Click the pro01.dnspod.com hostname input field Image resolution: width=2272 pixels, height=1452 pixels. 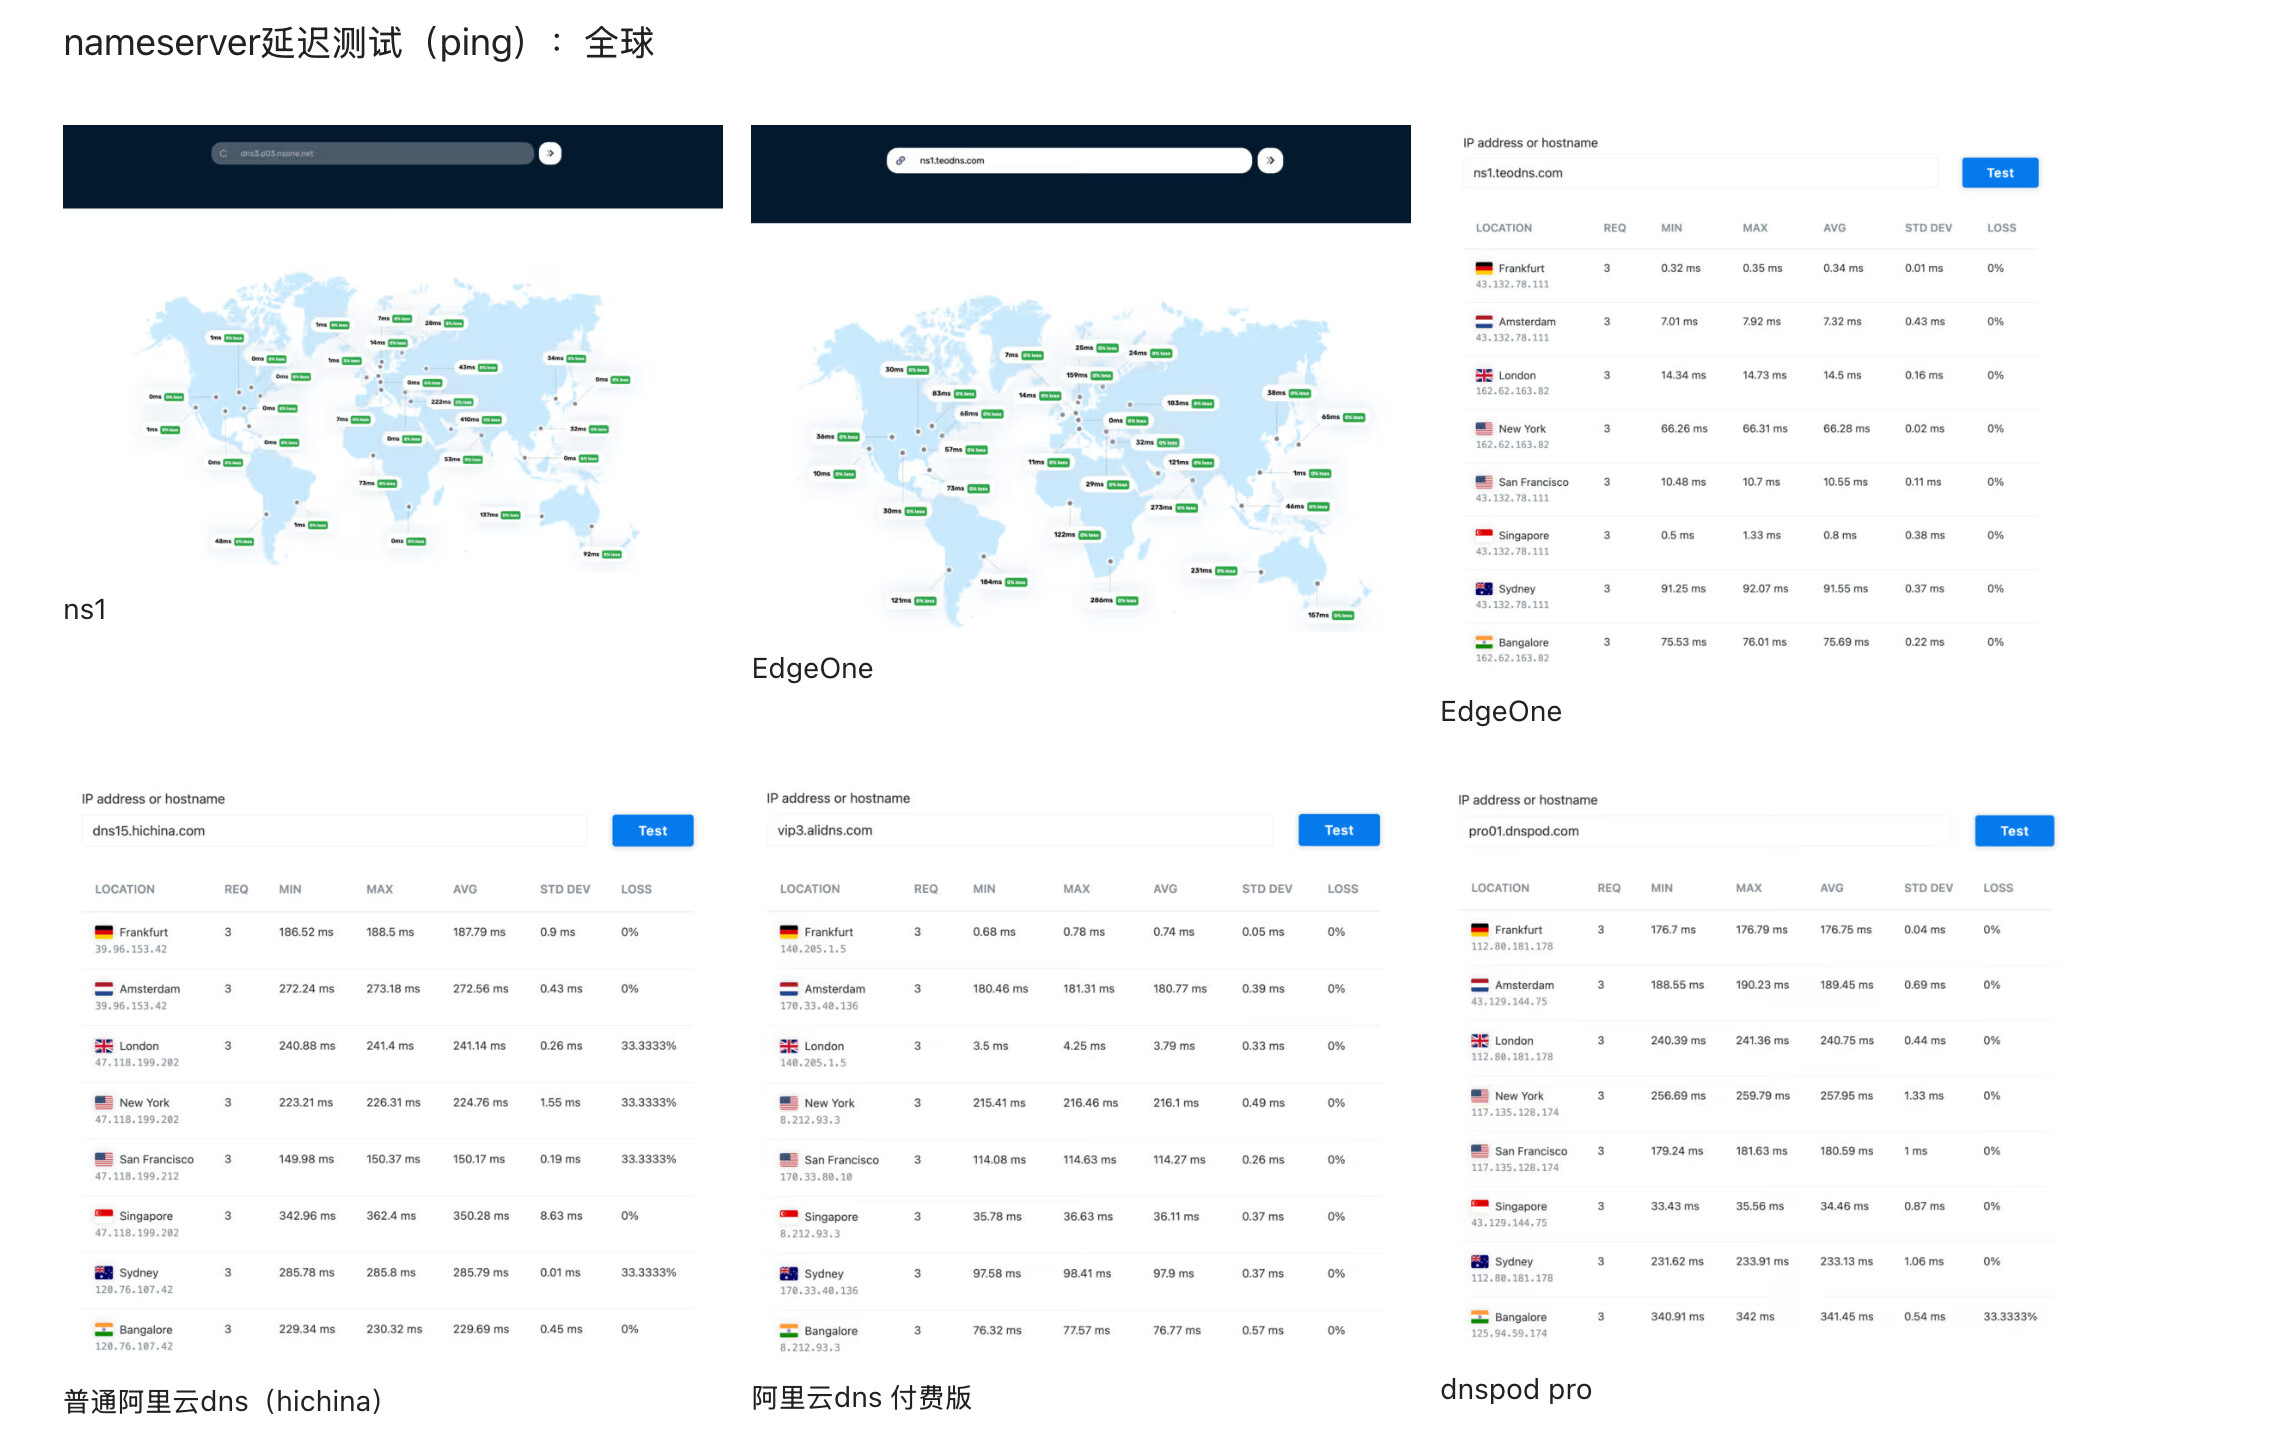point(1704,831)
